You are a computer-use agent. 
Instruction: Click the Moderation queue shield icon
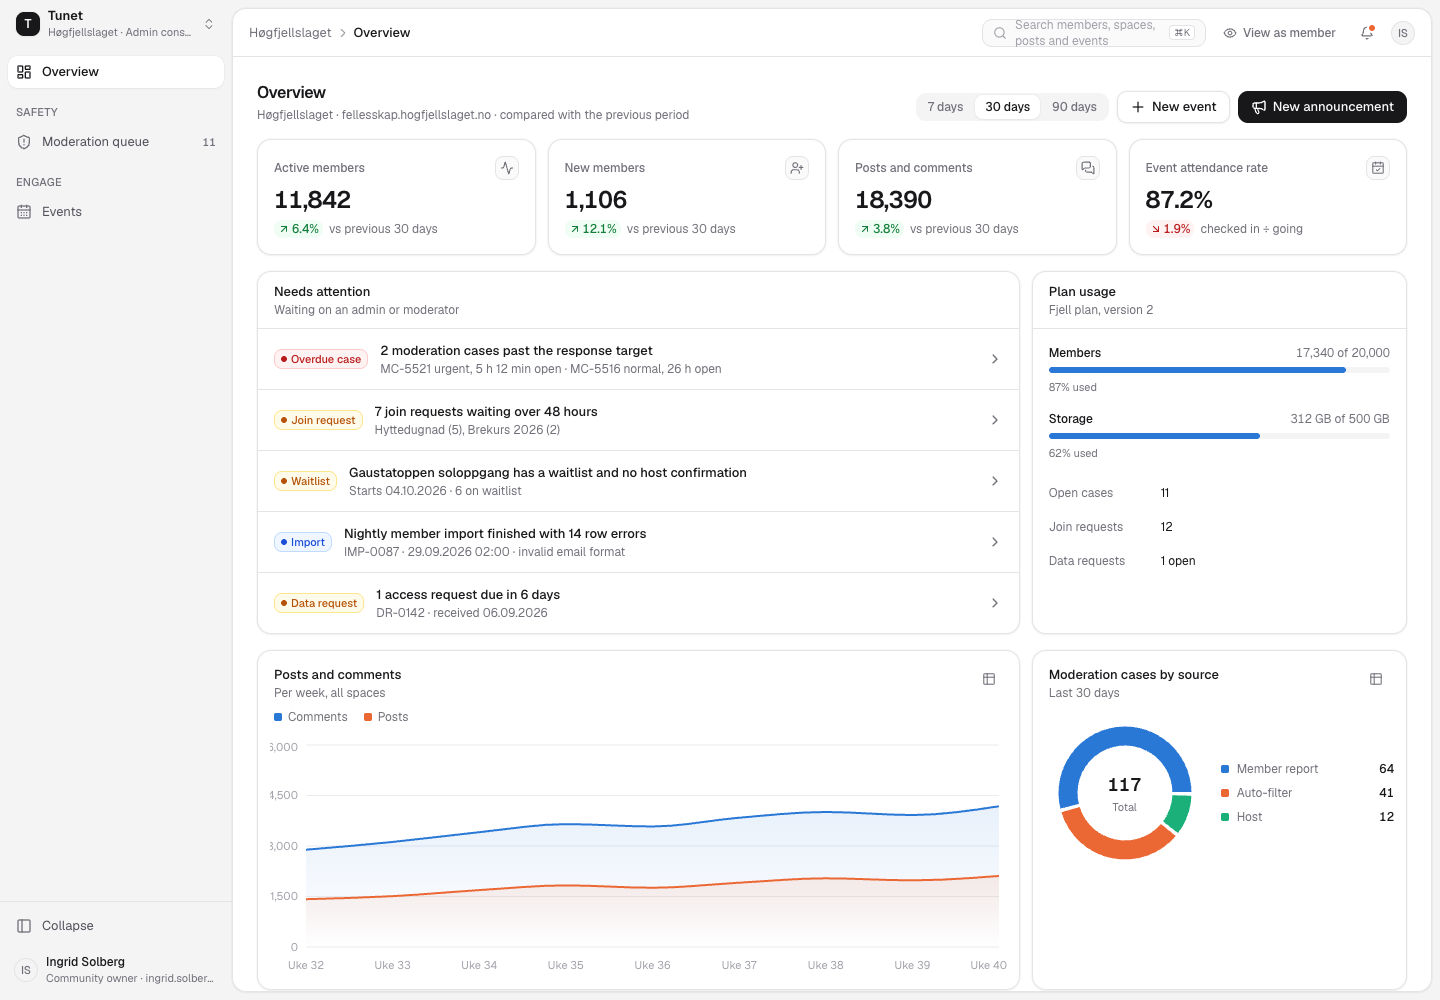coord(24,142)
